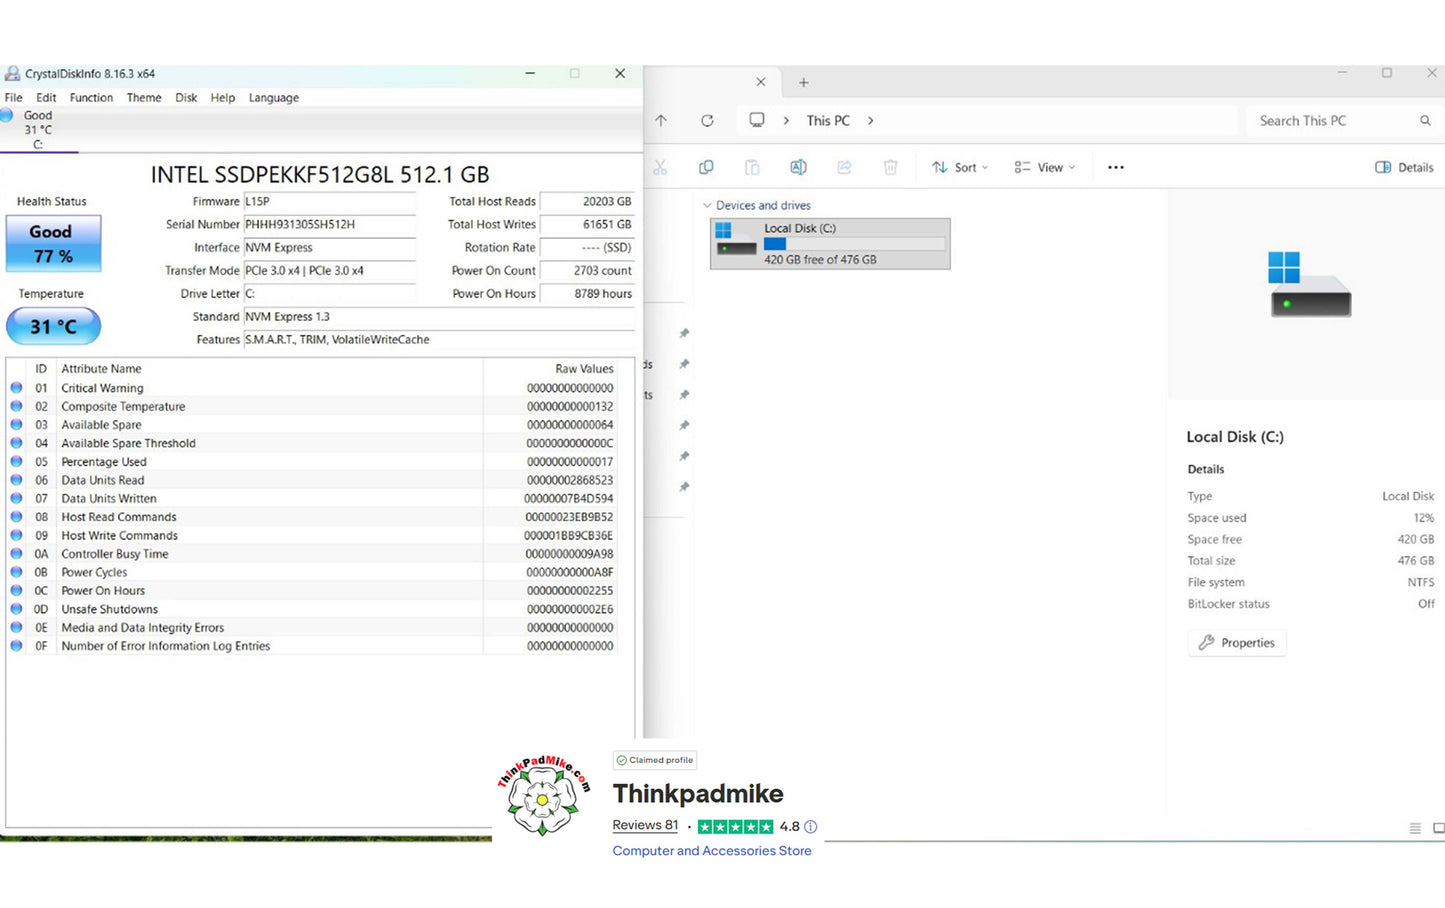Click the Rename icon in Explorer toolbar

798,168
